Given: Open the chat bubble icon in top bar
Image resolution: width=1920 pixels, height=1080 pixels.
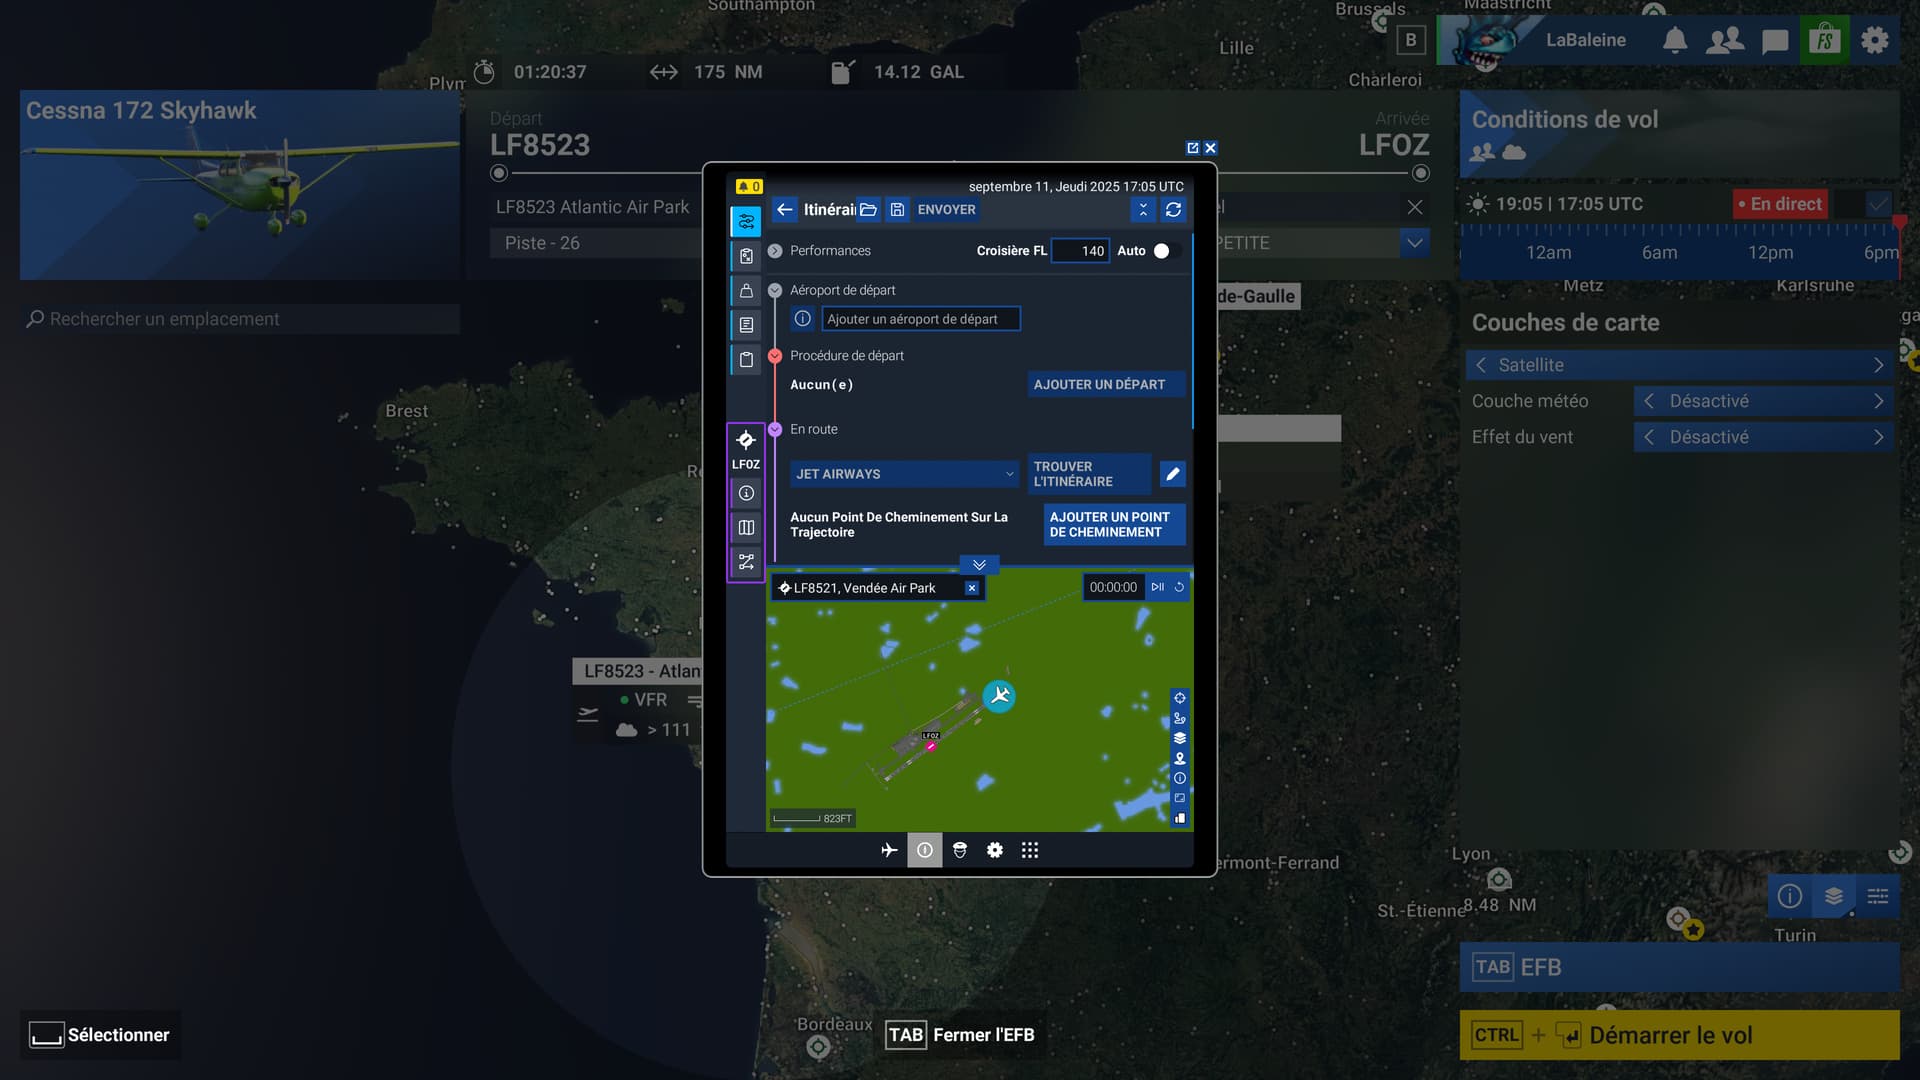Looking at the screenshot, I should pos(1775,41).
